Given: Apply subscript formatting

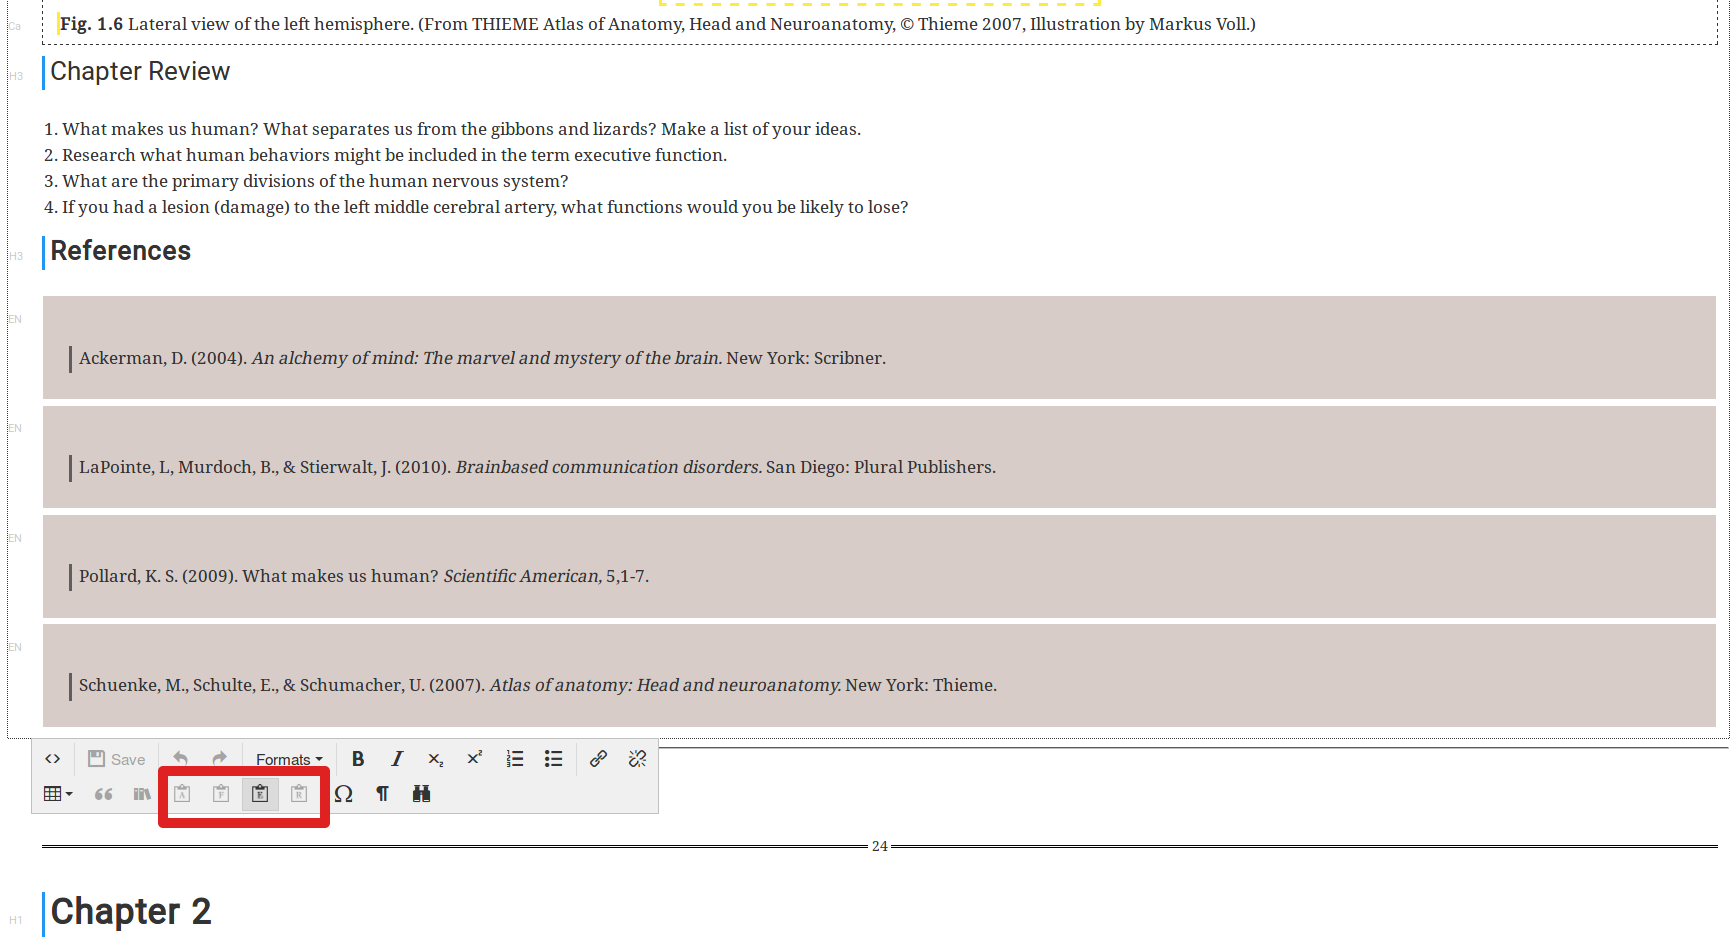Looking at the screenshot, I should pos(436,759).
